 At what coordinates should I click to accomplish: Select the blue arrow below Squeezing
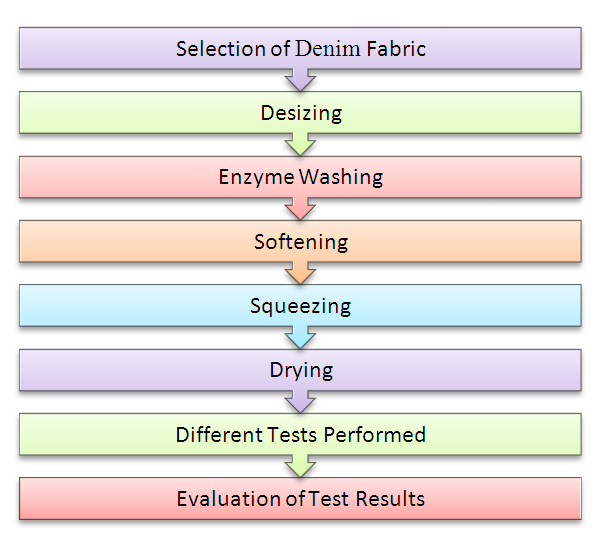click(x=301, y=337)
